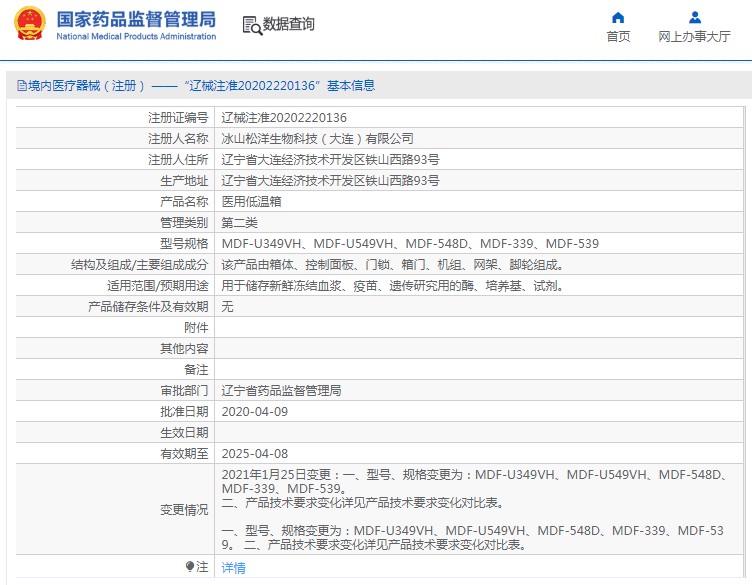Click approval date 2020-04-09
This screenshot has height=585, width=752.
click(x=255, y=412)
